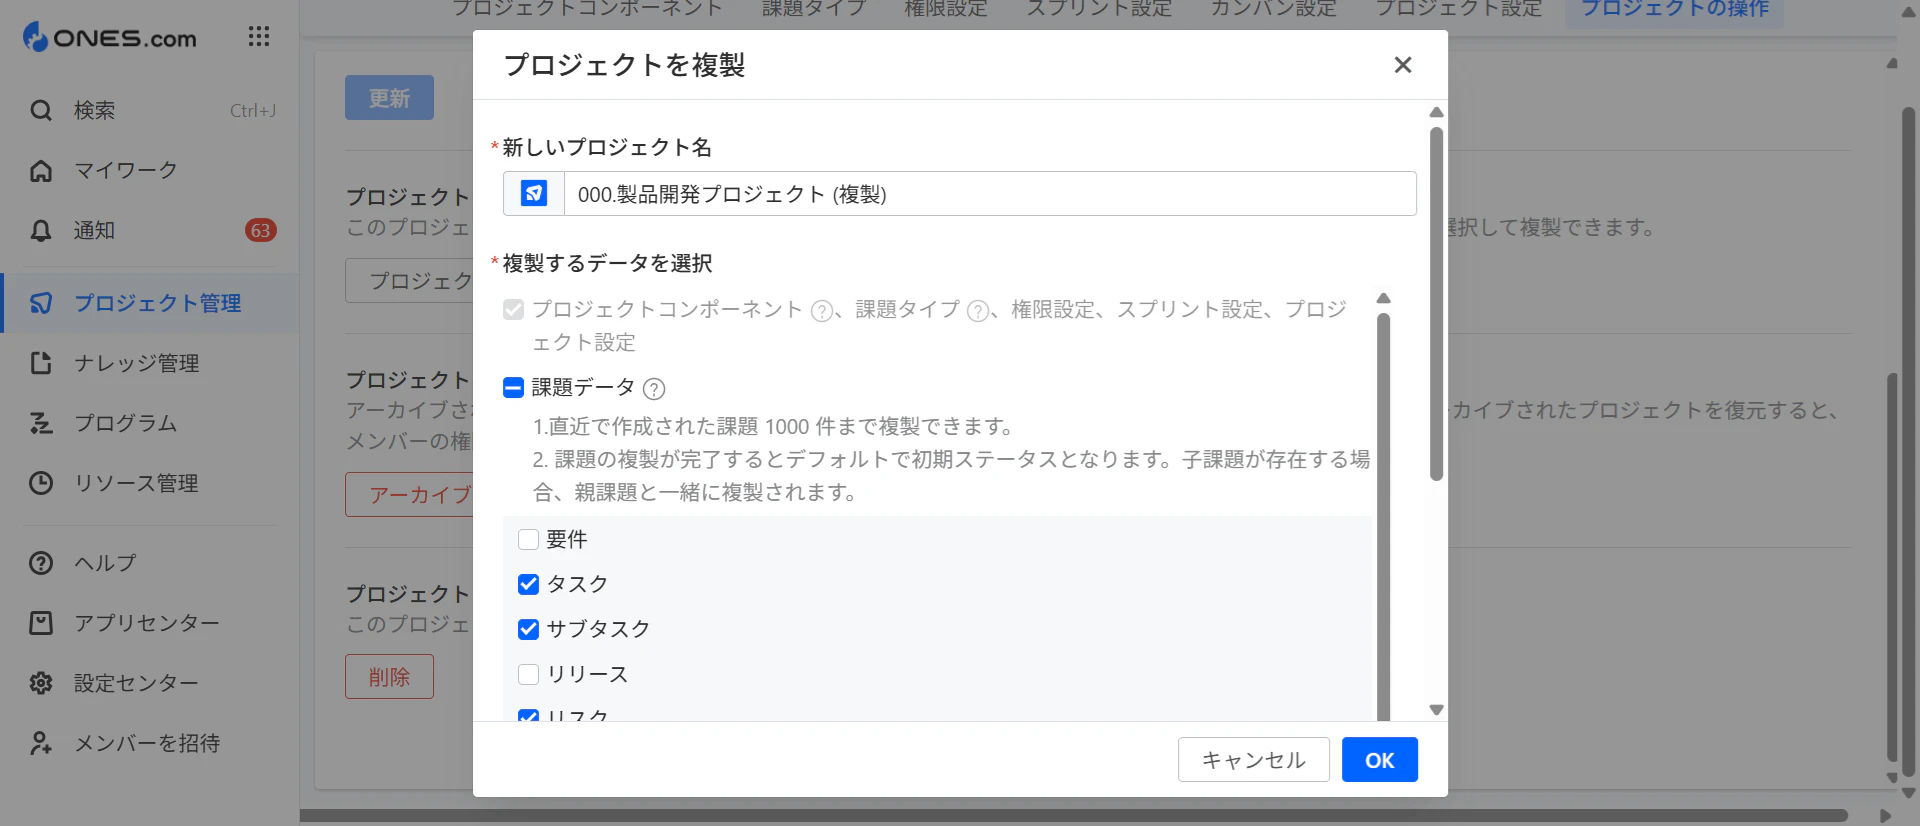
Task: Toggle the 課題データ checkbox
Action: tap(513, 388)
